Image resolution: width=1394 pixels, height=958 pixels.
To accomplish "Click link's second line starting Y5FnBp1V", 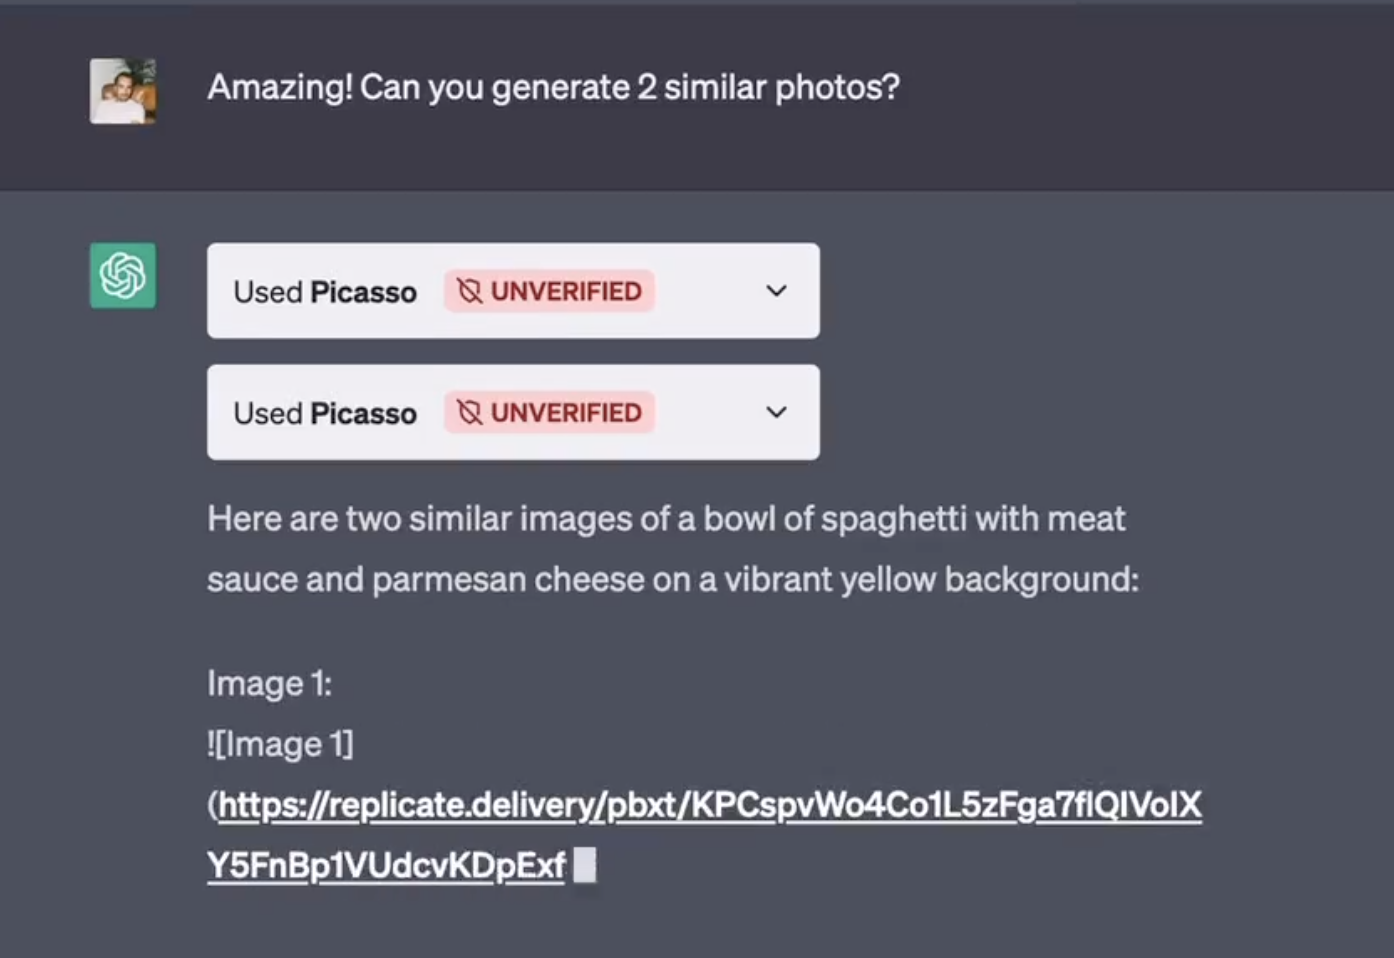I will 386,866.
